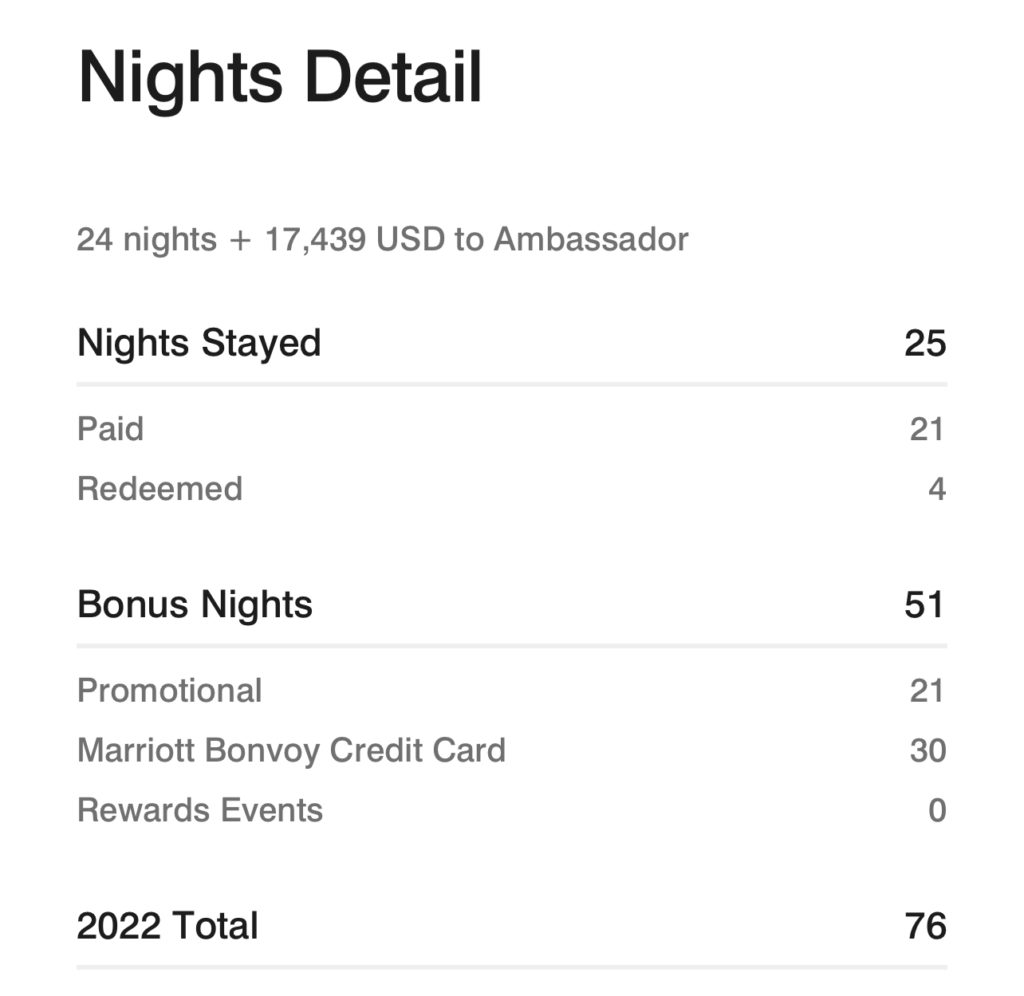Click the Bonus Nights count of 51

[924, 605]
